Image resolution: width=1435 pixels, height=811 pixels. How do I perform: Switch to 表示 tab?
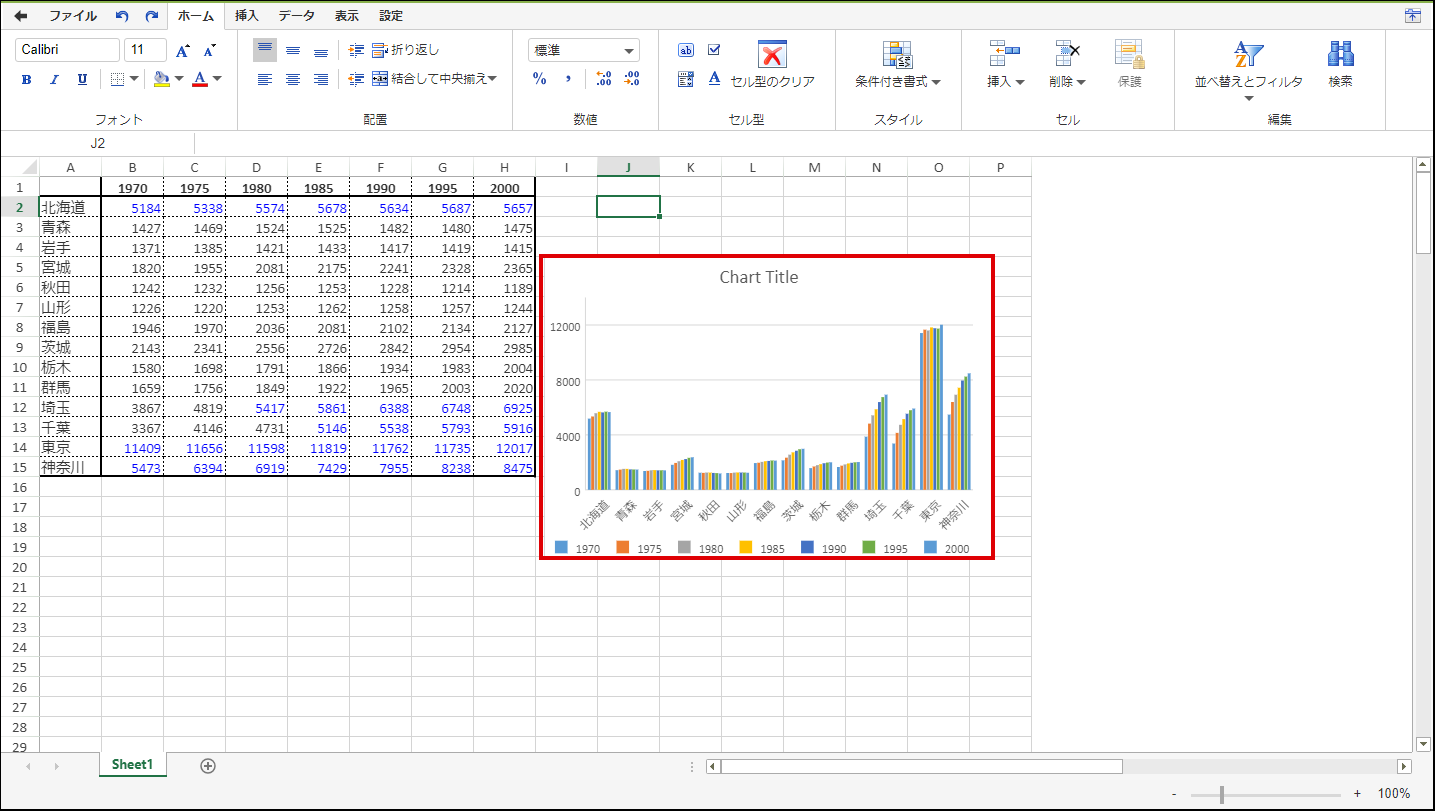click(347, 16)
